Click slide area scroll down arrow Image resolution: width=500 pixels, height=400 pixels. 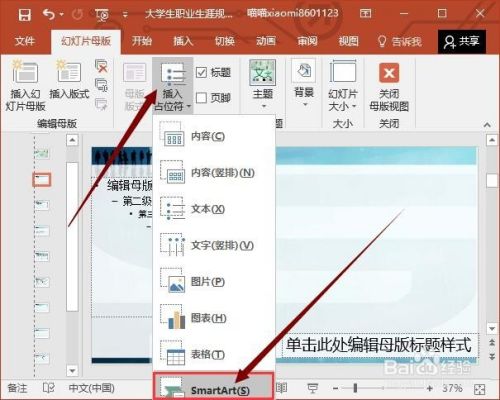(x=492, y=329)
